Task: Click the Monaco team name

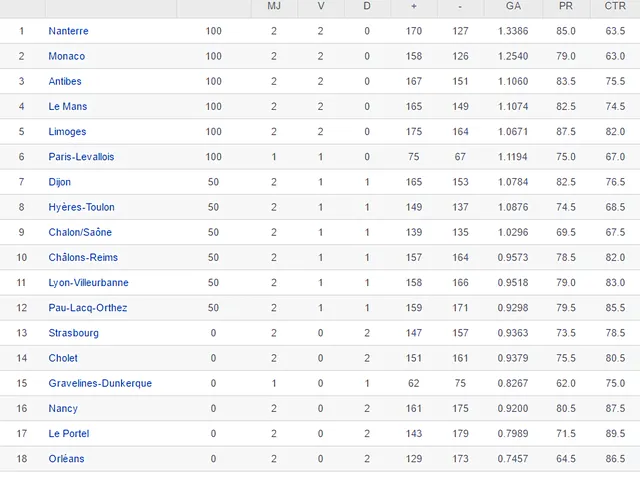Action: pos(66,56)
